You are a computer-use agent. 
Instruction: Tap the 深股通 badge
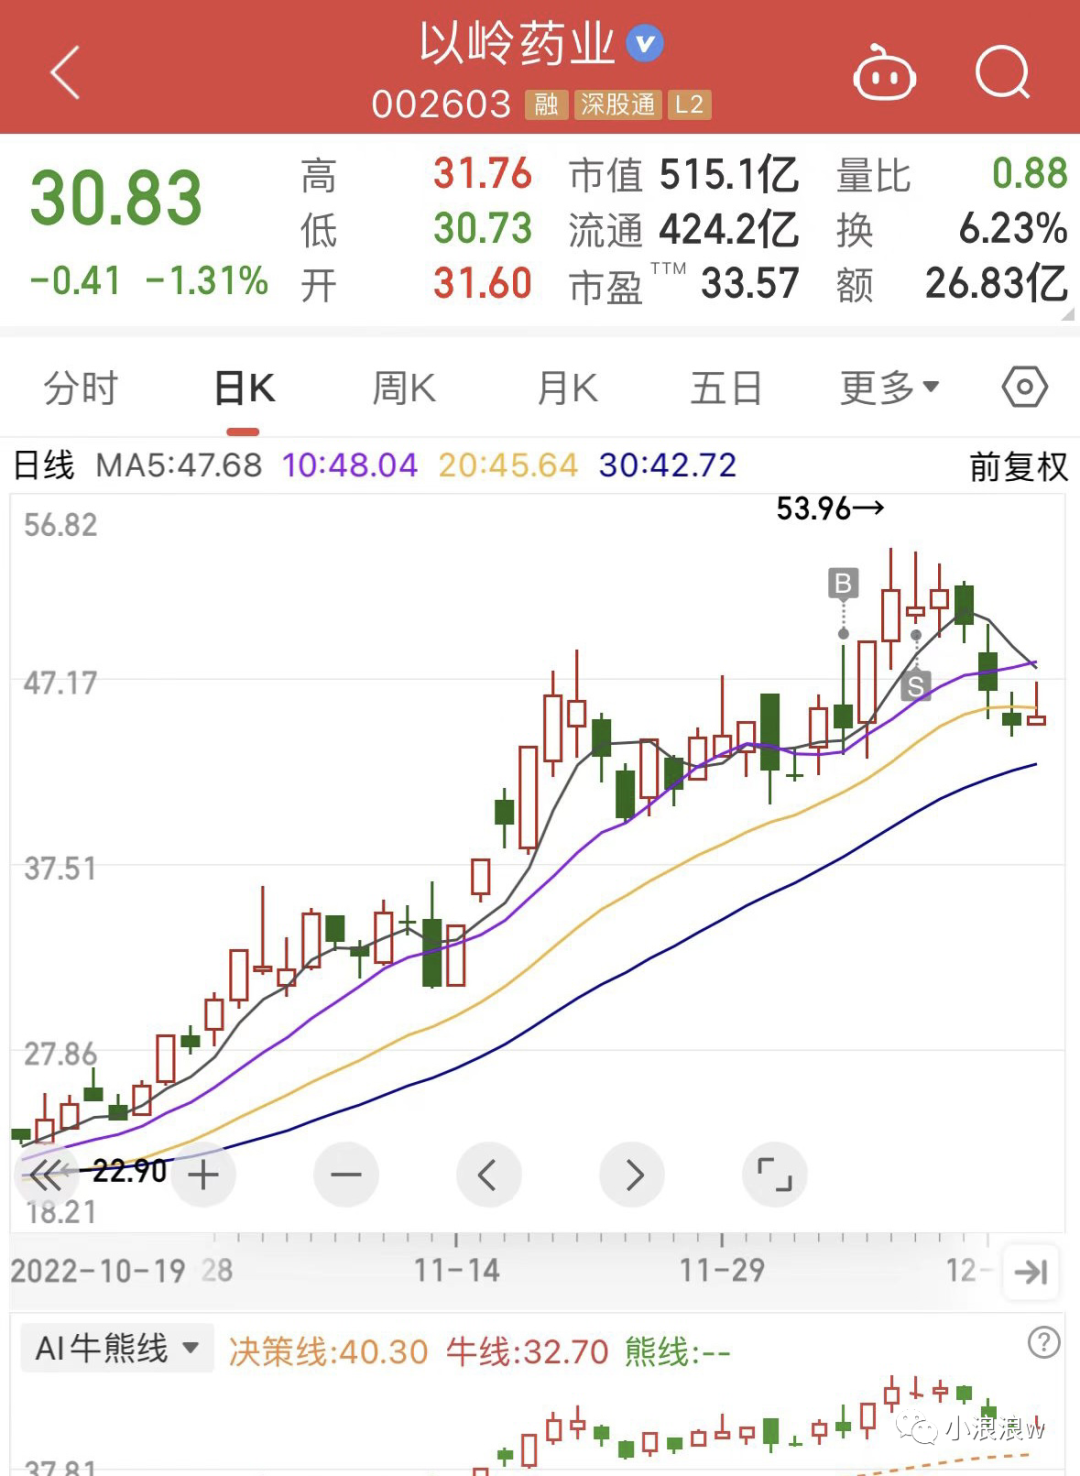coord(618,104)
